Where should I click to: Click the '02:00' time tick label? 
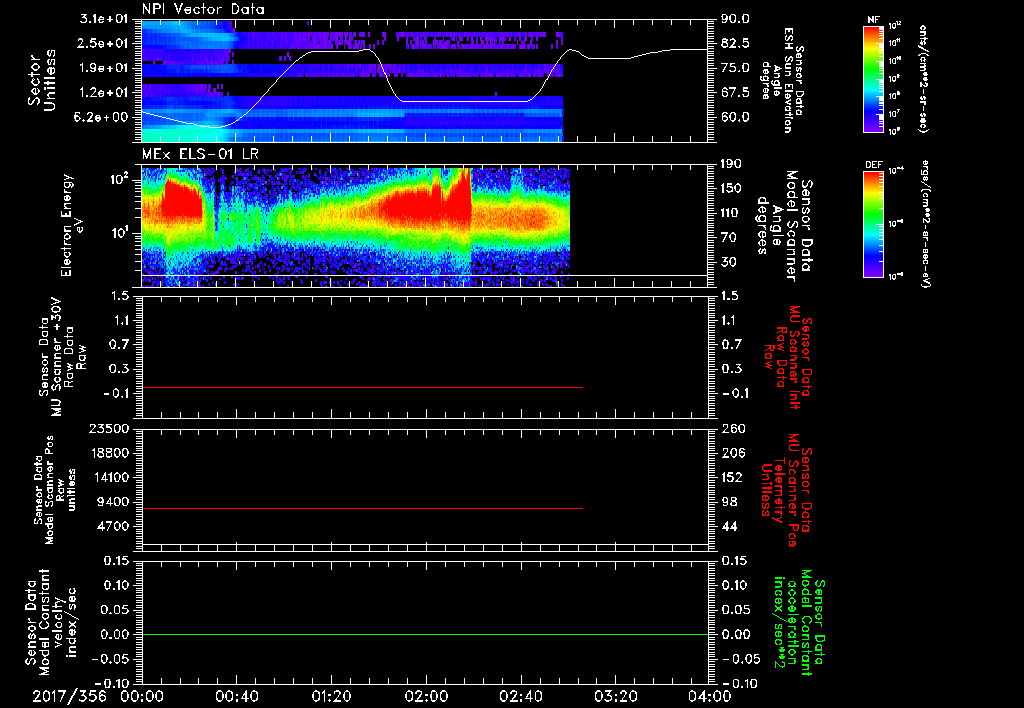click(426, 697)
